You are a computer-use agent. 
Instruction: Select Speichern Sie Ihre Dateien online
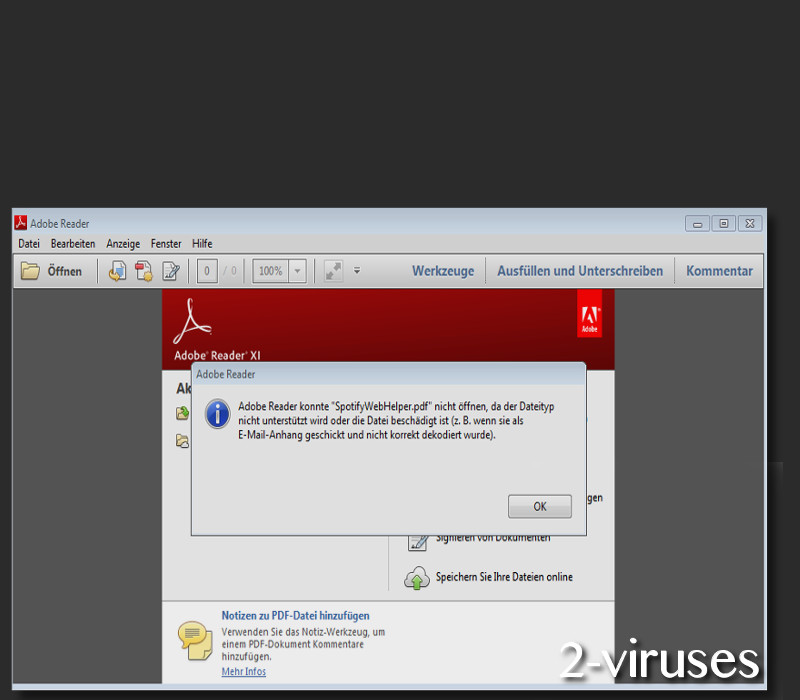(x=504, y=577)
